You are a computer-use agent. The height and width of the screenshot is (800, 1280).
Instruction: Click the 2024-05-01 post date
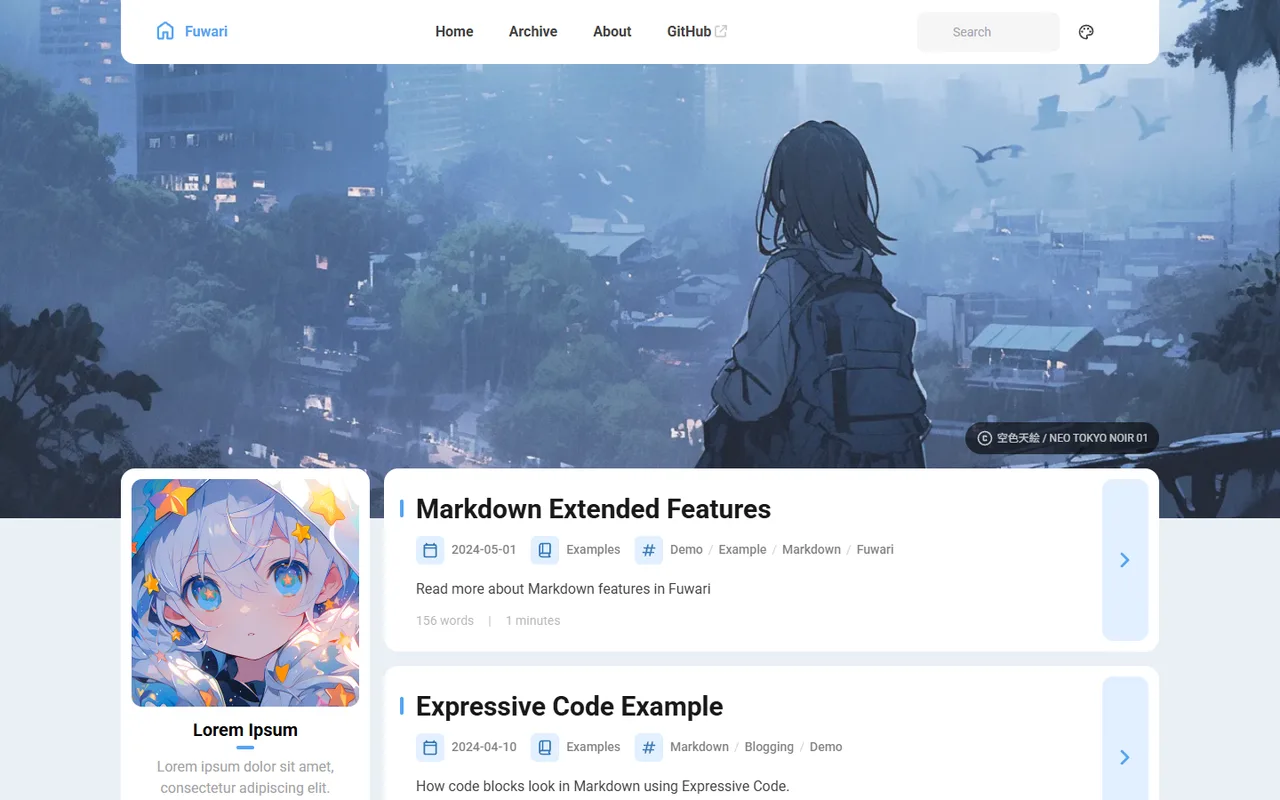[x=484, y=550]
